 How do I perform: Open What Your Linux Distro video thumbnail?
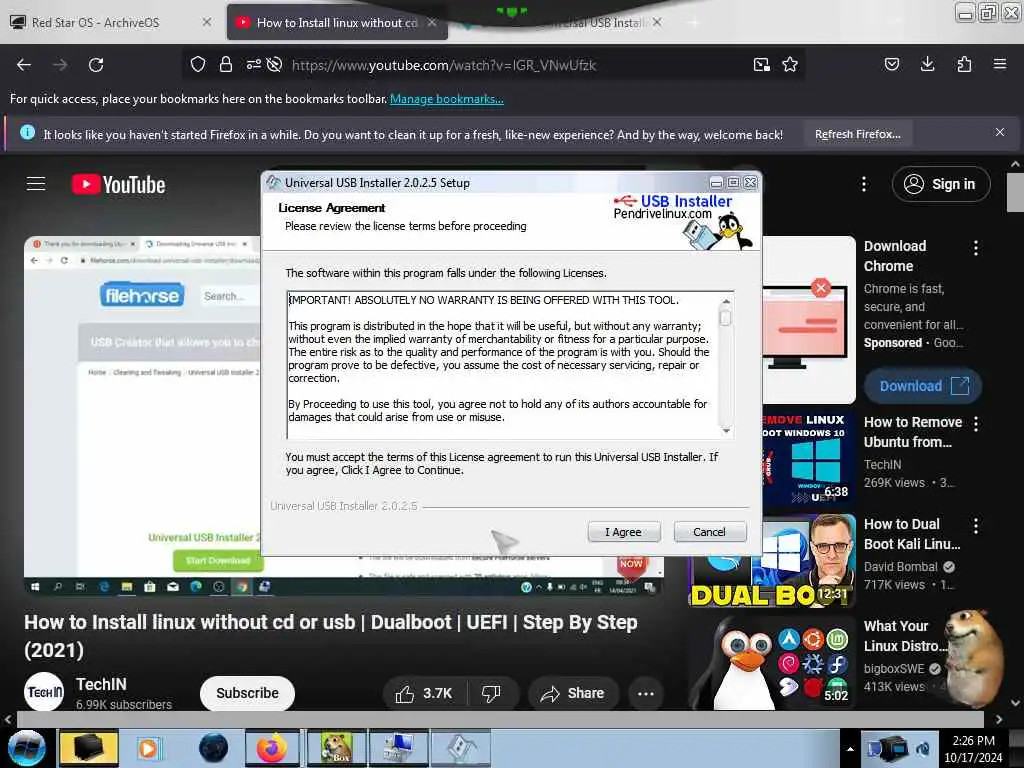click(x=772, y=663)
